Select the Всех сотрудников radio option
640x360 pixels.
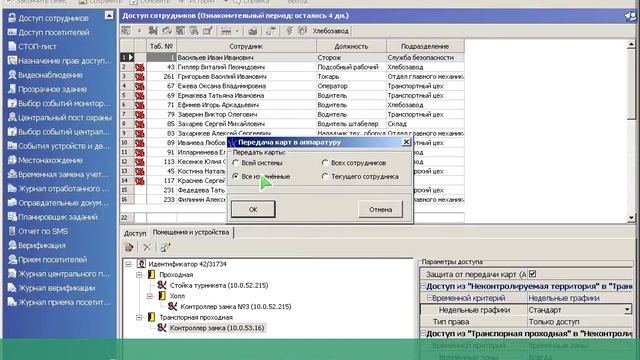coord(325,163)
